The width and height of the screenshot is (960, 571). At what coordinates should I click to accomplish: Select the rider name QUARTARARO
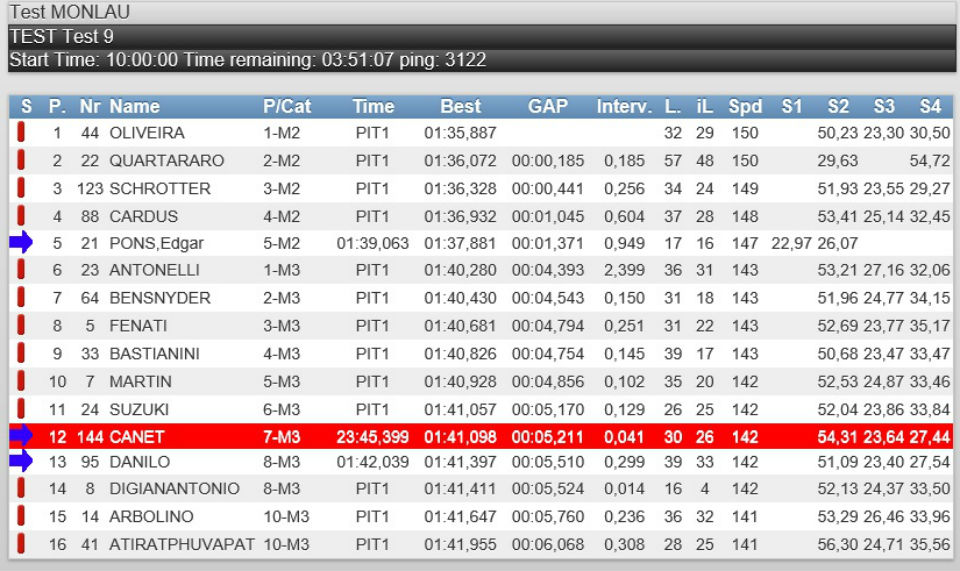tap(167, 160)
